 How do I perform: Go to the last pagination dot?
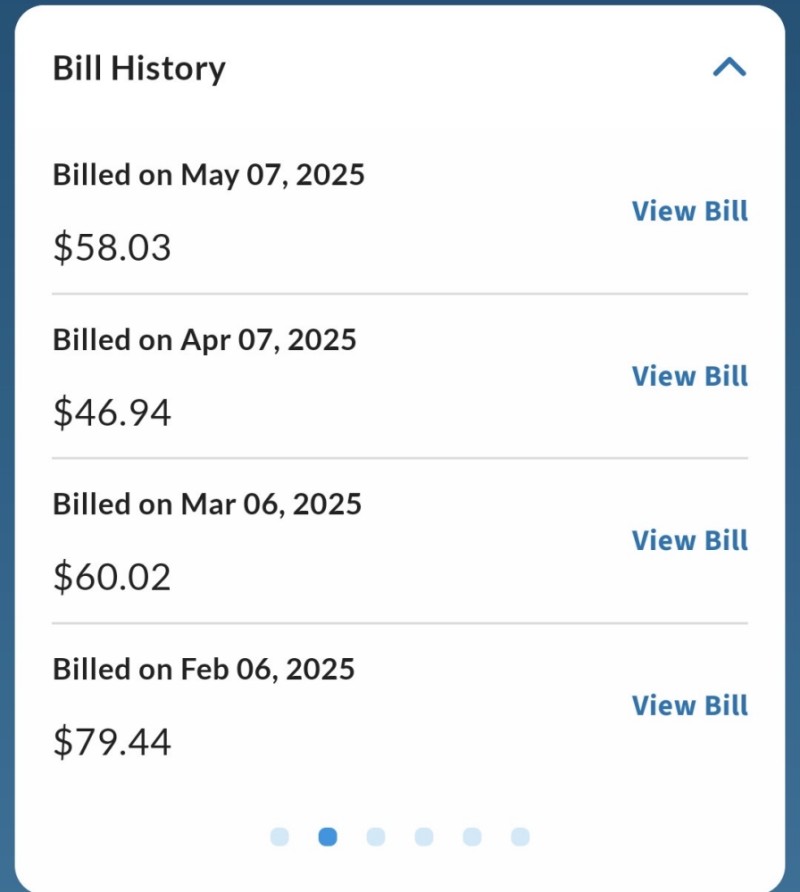pyautogui.click(x=520, y=836)
